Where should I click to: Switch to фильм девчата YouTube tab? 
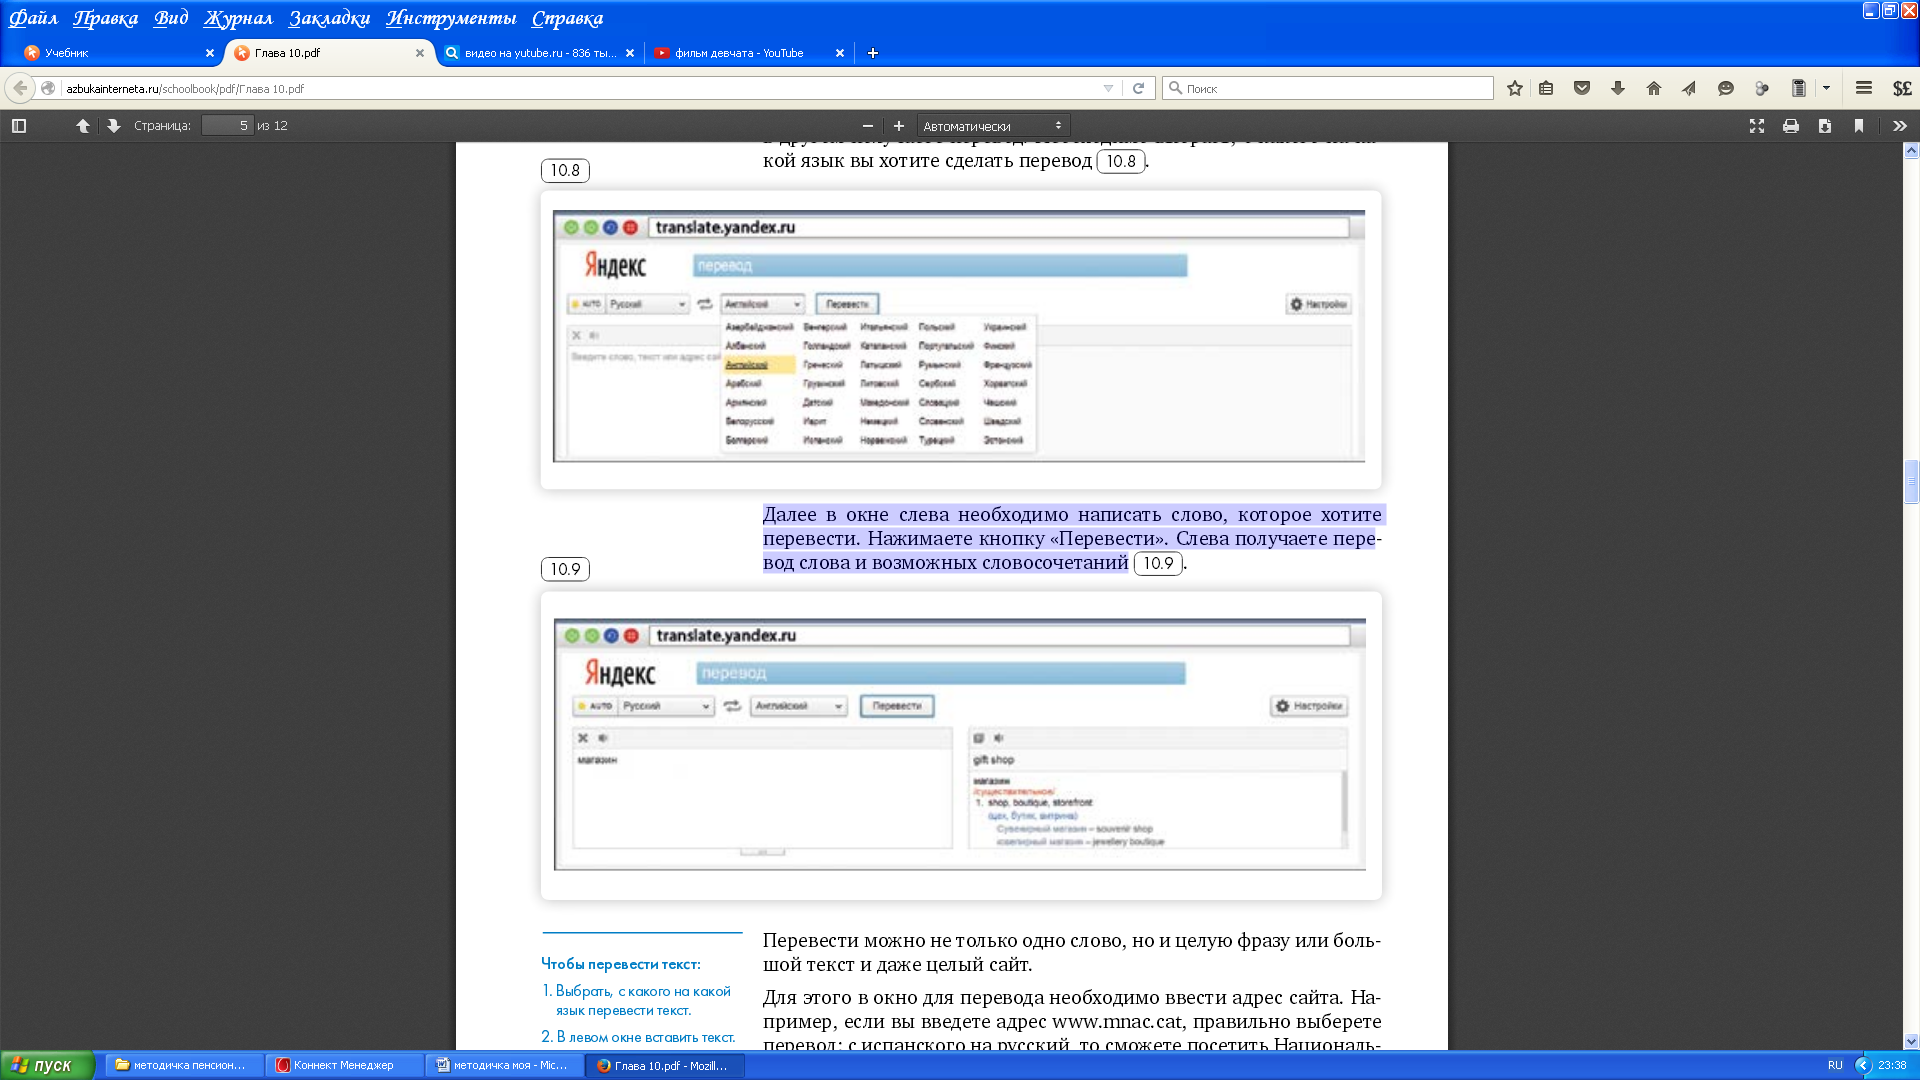pos(748,53)
